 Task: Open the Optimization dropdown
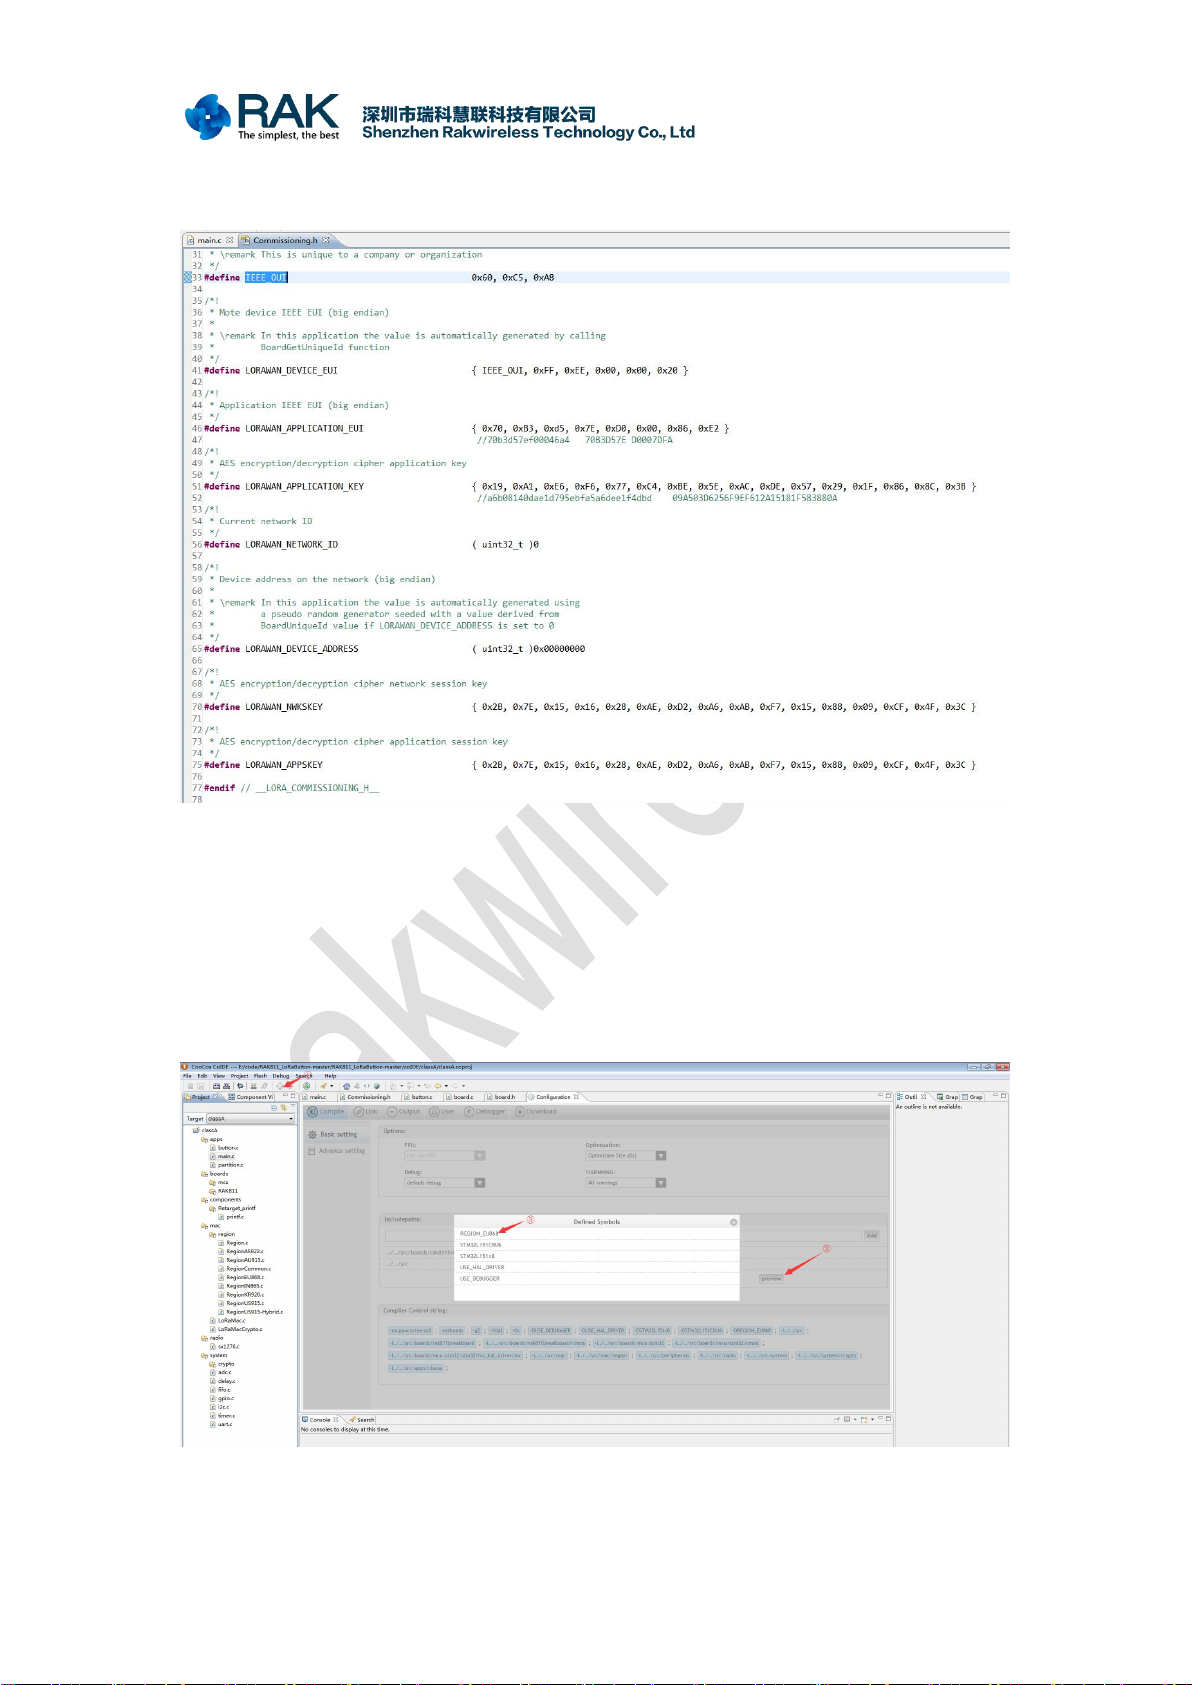[626, 1156]
